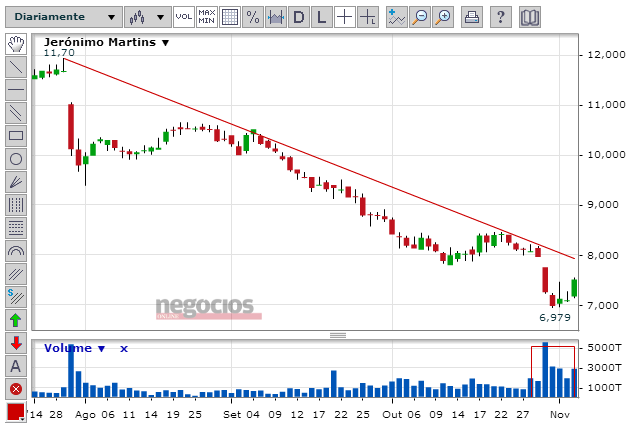
Task: Zoom out with the minus magnifier
Action: pos(420,17)
